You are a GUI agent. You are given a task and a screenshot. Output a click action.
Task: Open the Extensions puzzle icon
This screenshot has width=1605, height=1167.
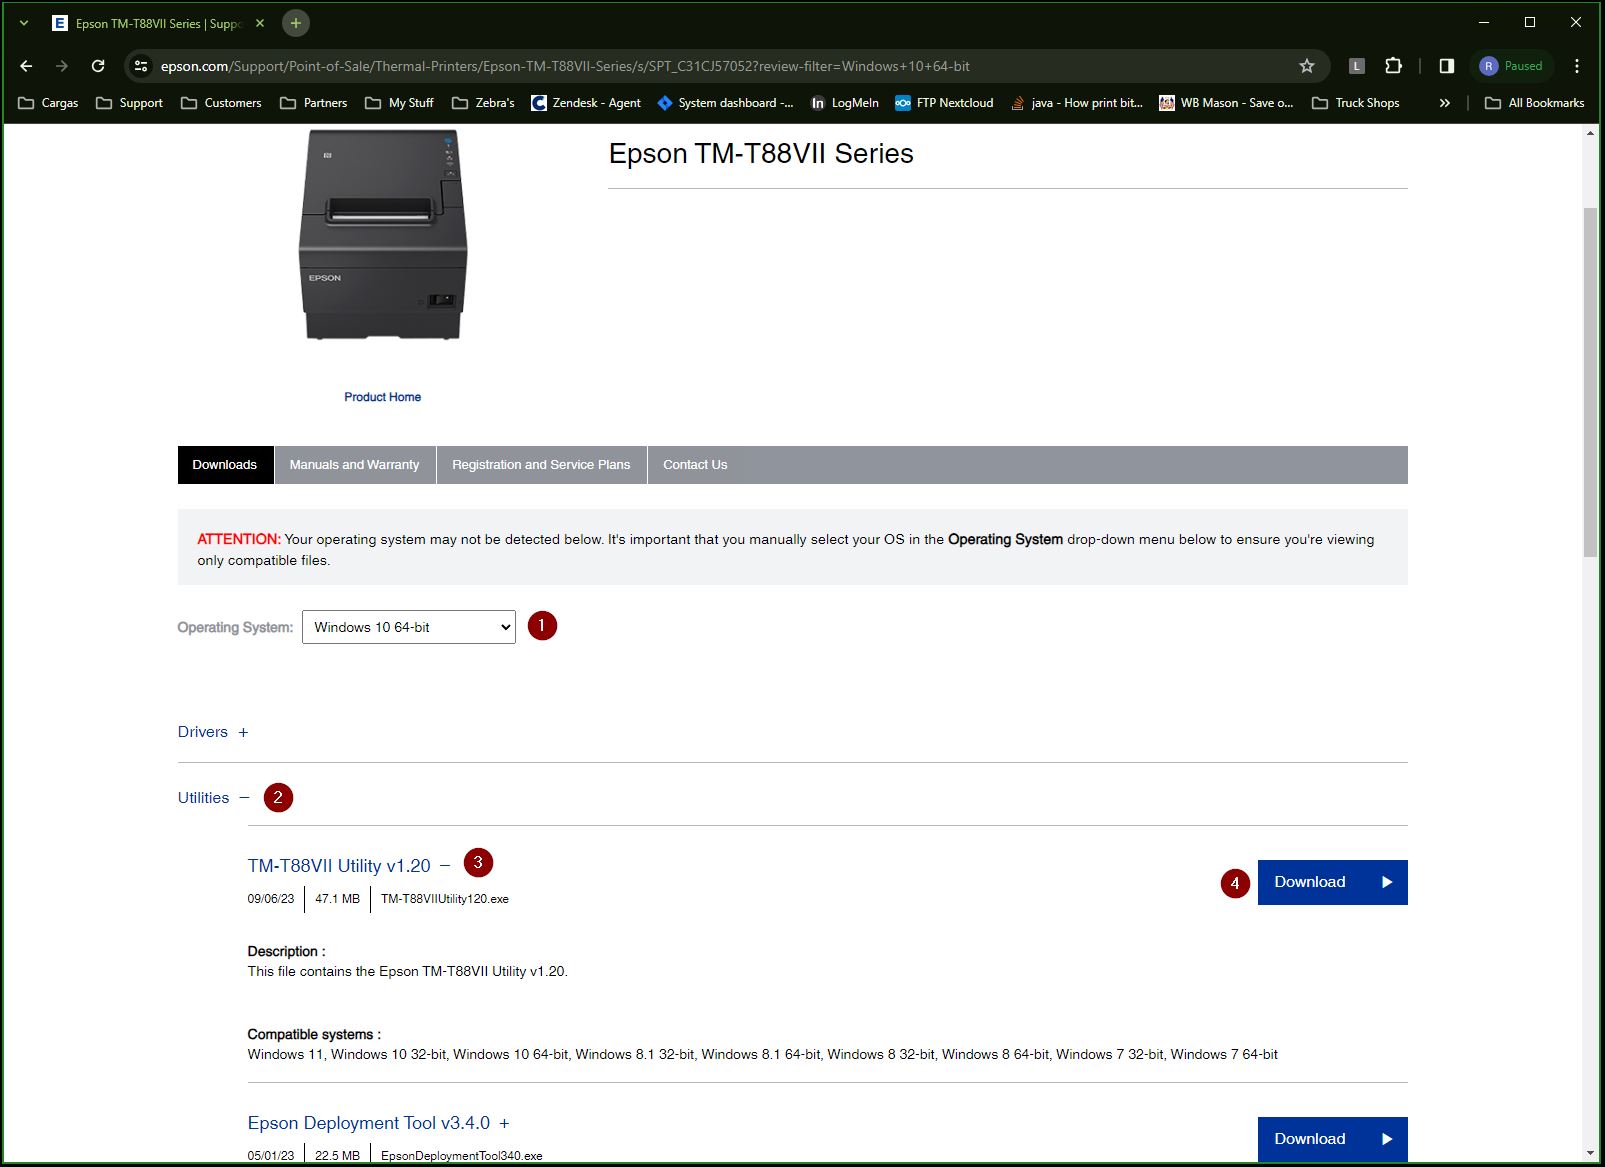(x=1393, y=66)
